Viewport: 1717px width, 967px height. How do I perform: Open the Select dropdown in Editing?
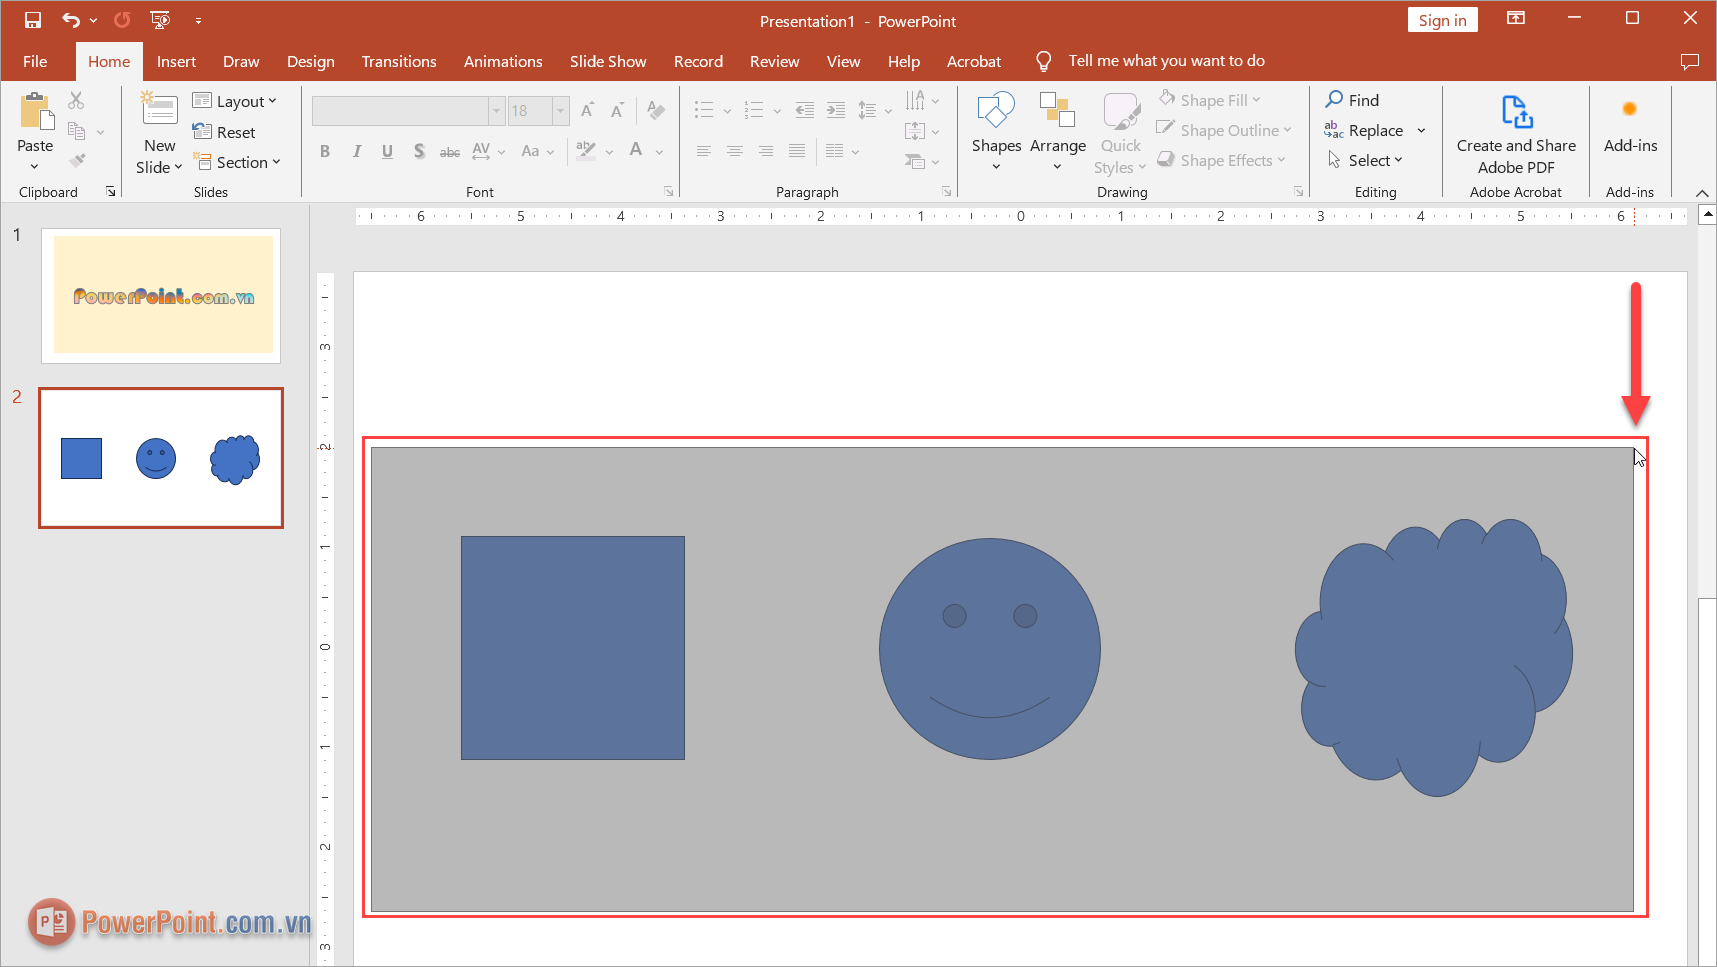tap(1365, 160)
